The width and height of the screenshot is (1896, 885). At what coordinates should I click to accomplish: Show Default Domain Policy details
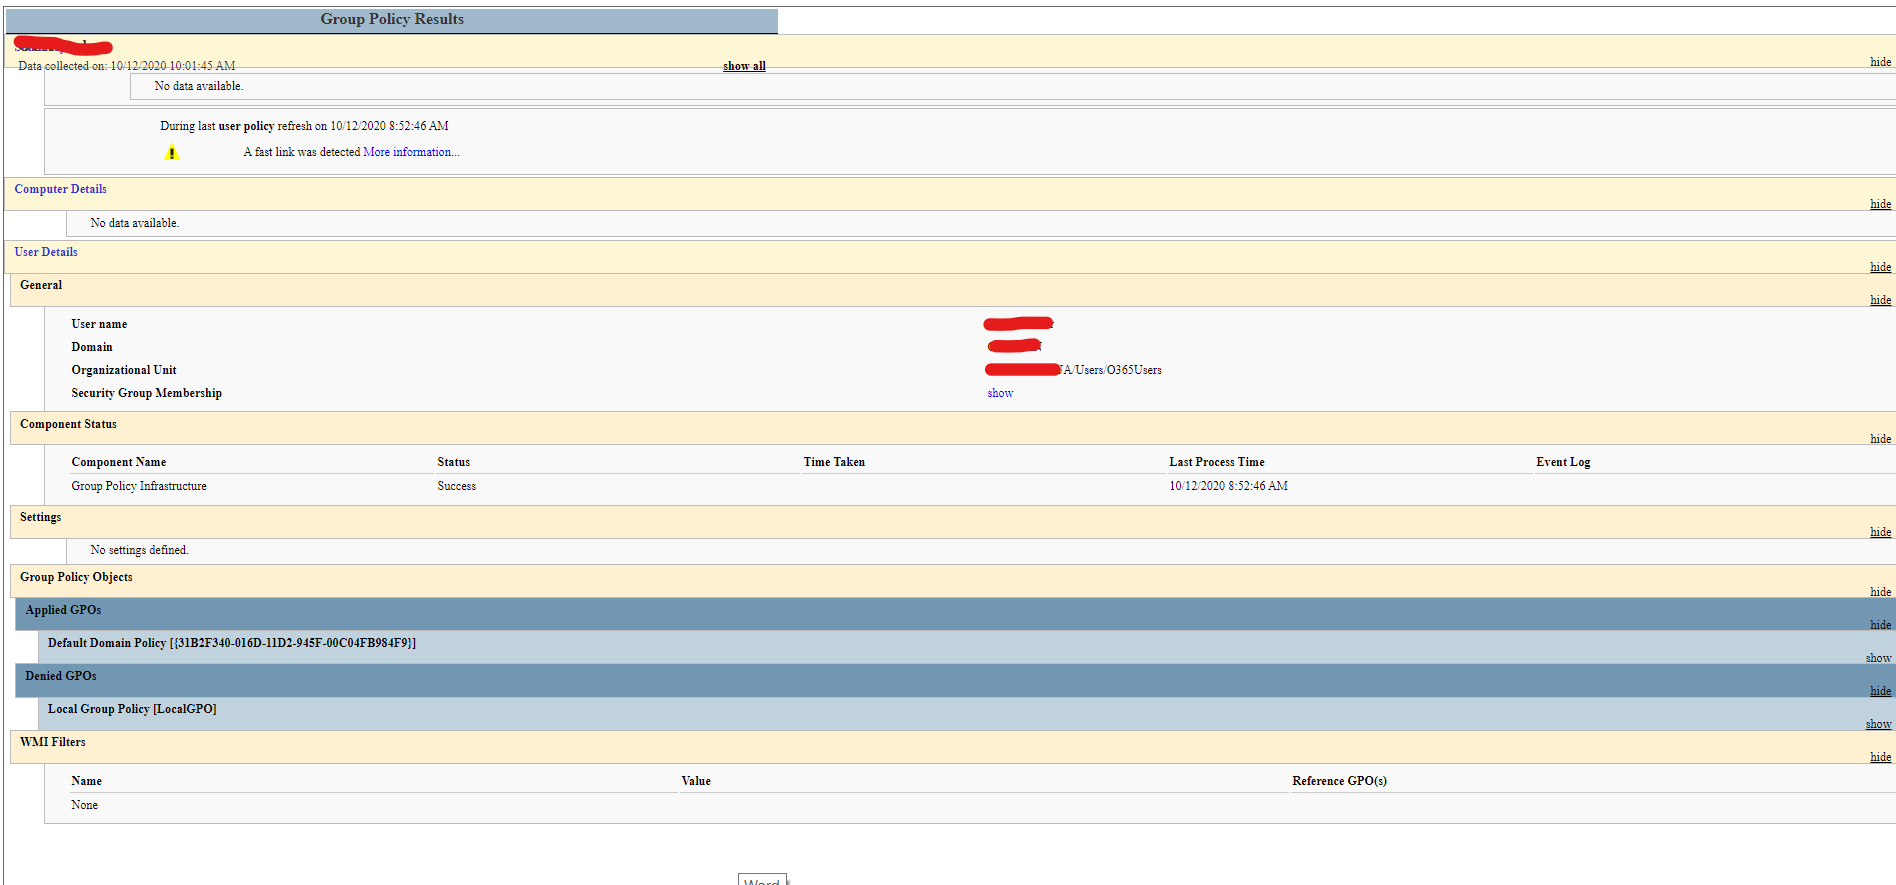[1878, 658]
